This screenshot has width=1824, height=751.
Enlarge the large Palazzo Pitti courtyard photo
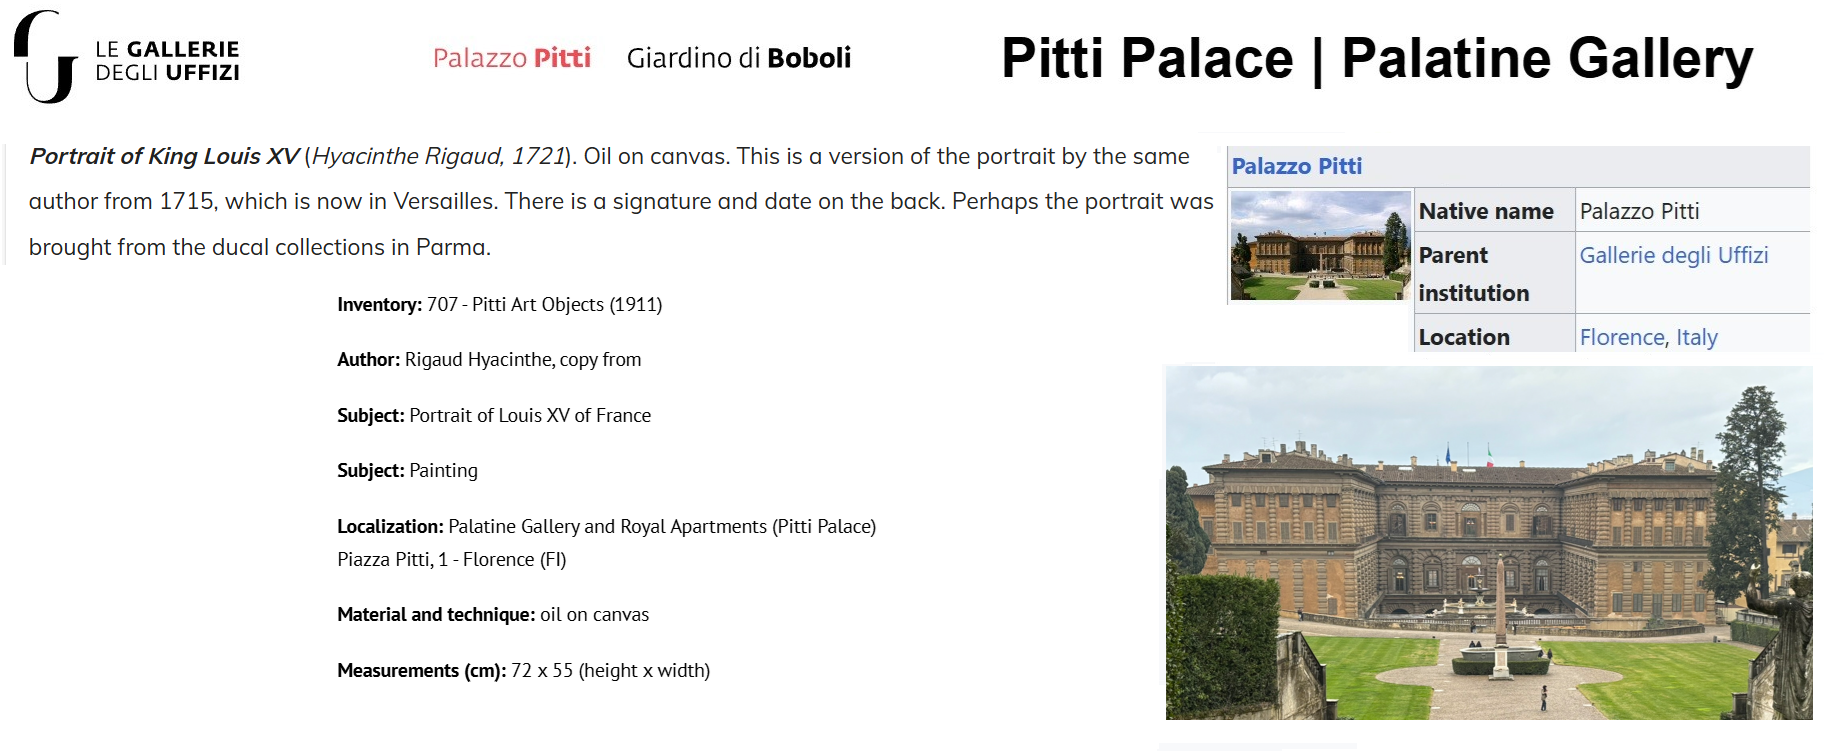(x=1488, y=542)
